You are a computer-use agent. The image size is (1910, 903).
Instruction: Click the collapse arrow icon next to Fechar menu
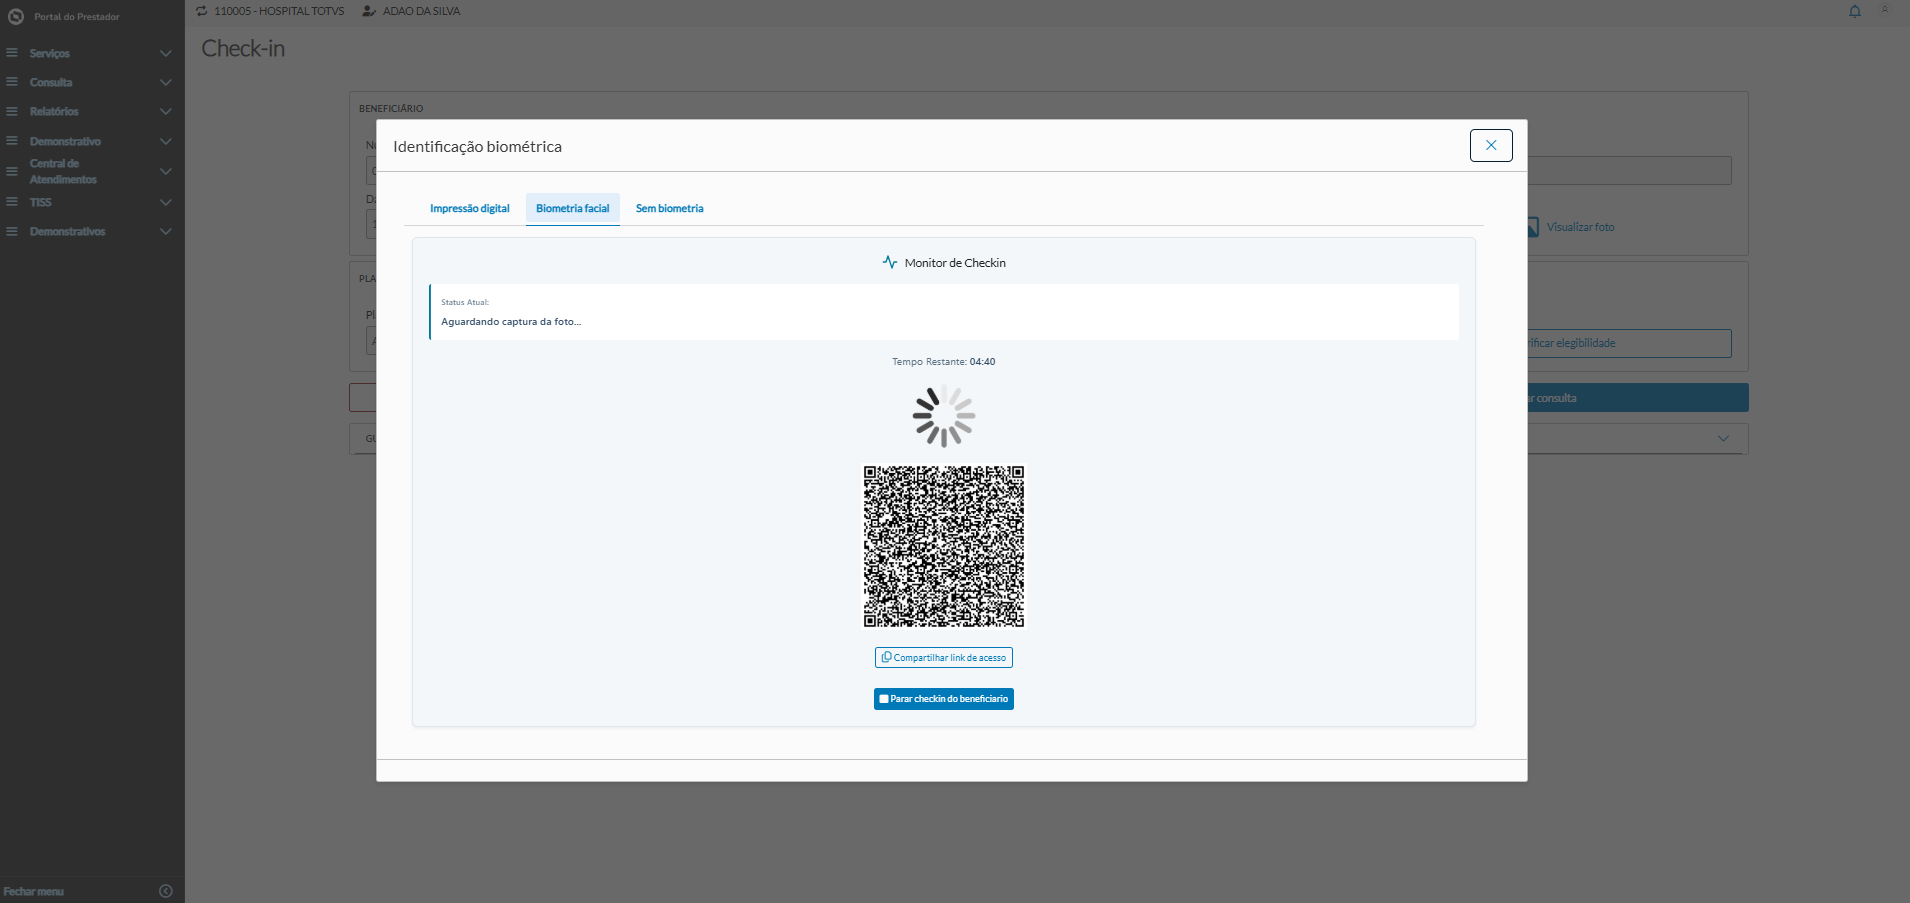tap(166, 891)
